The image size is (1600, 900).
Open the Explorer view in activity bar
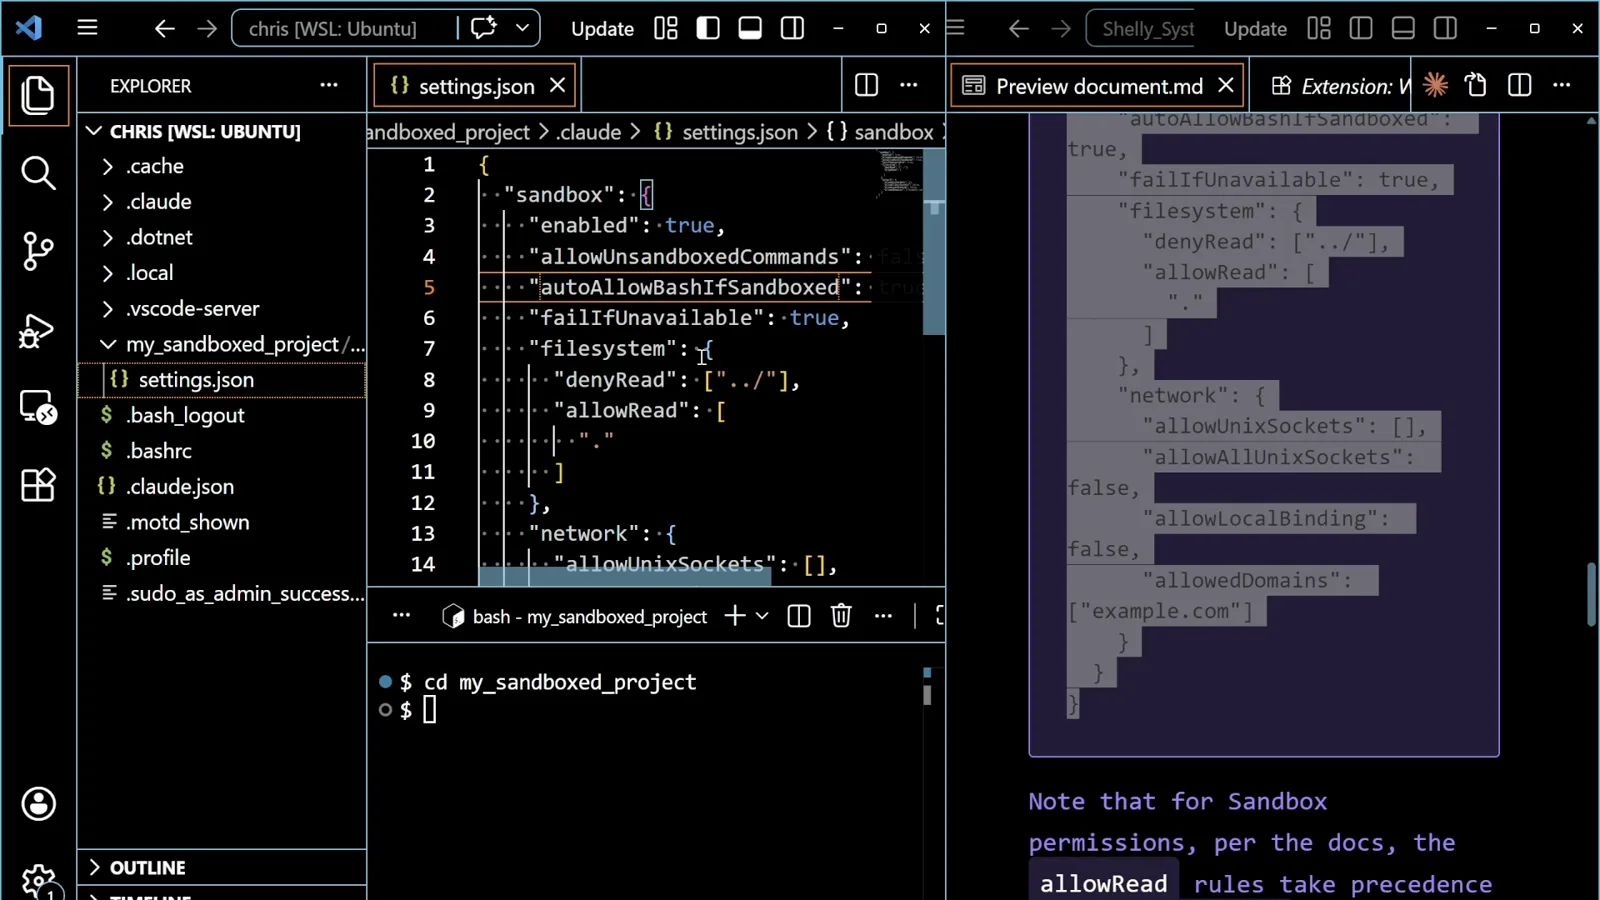(38, 95)
